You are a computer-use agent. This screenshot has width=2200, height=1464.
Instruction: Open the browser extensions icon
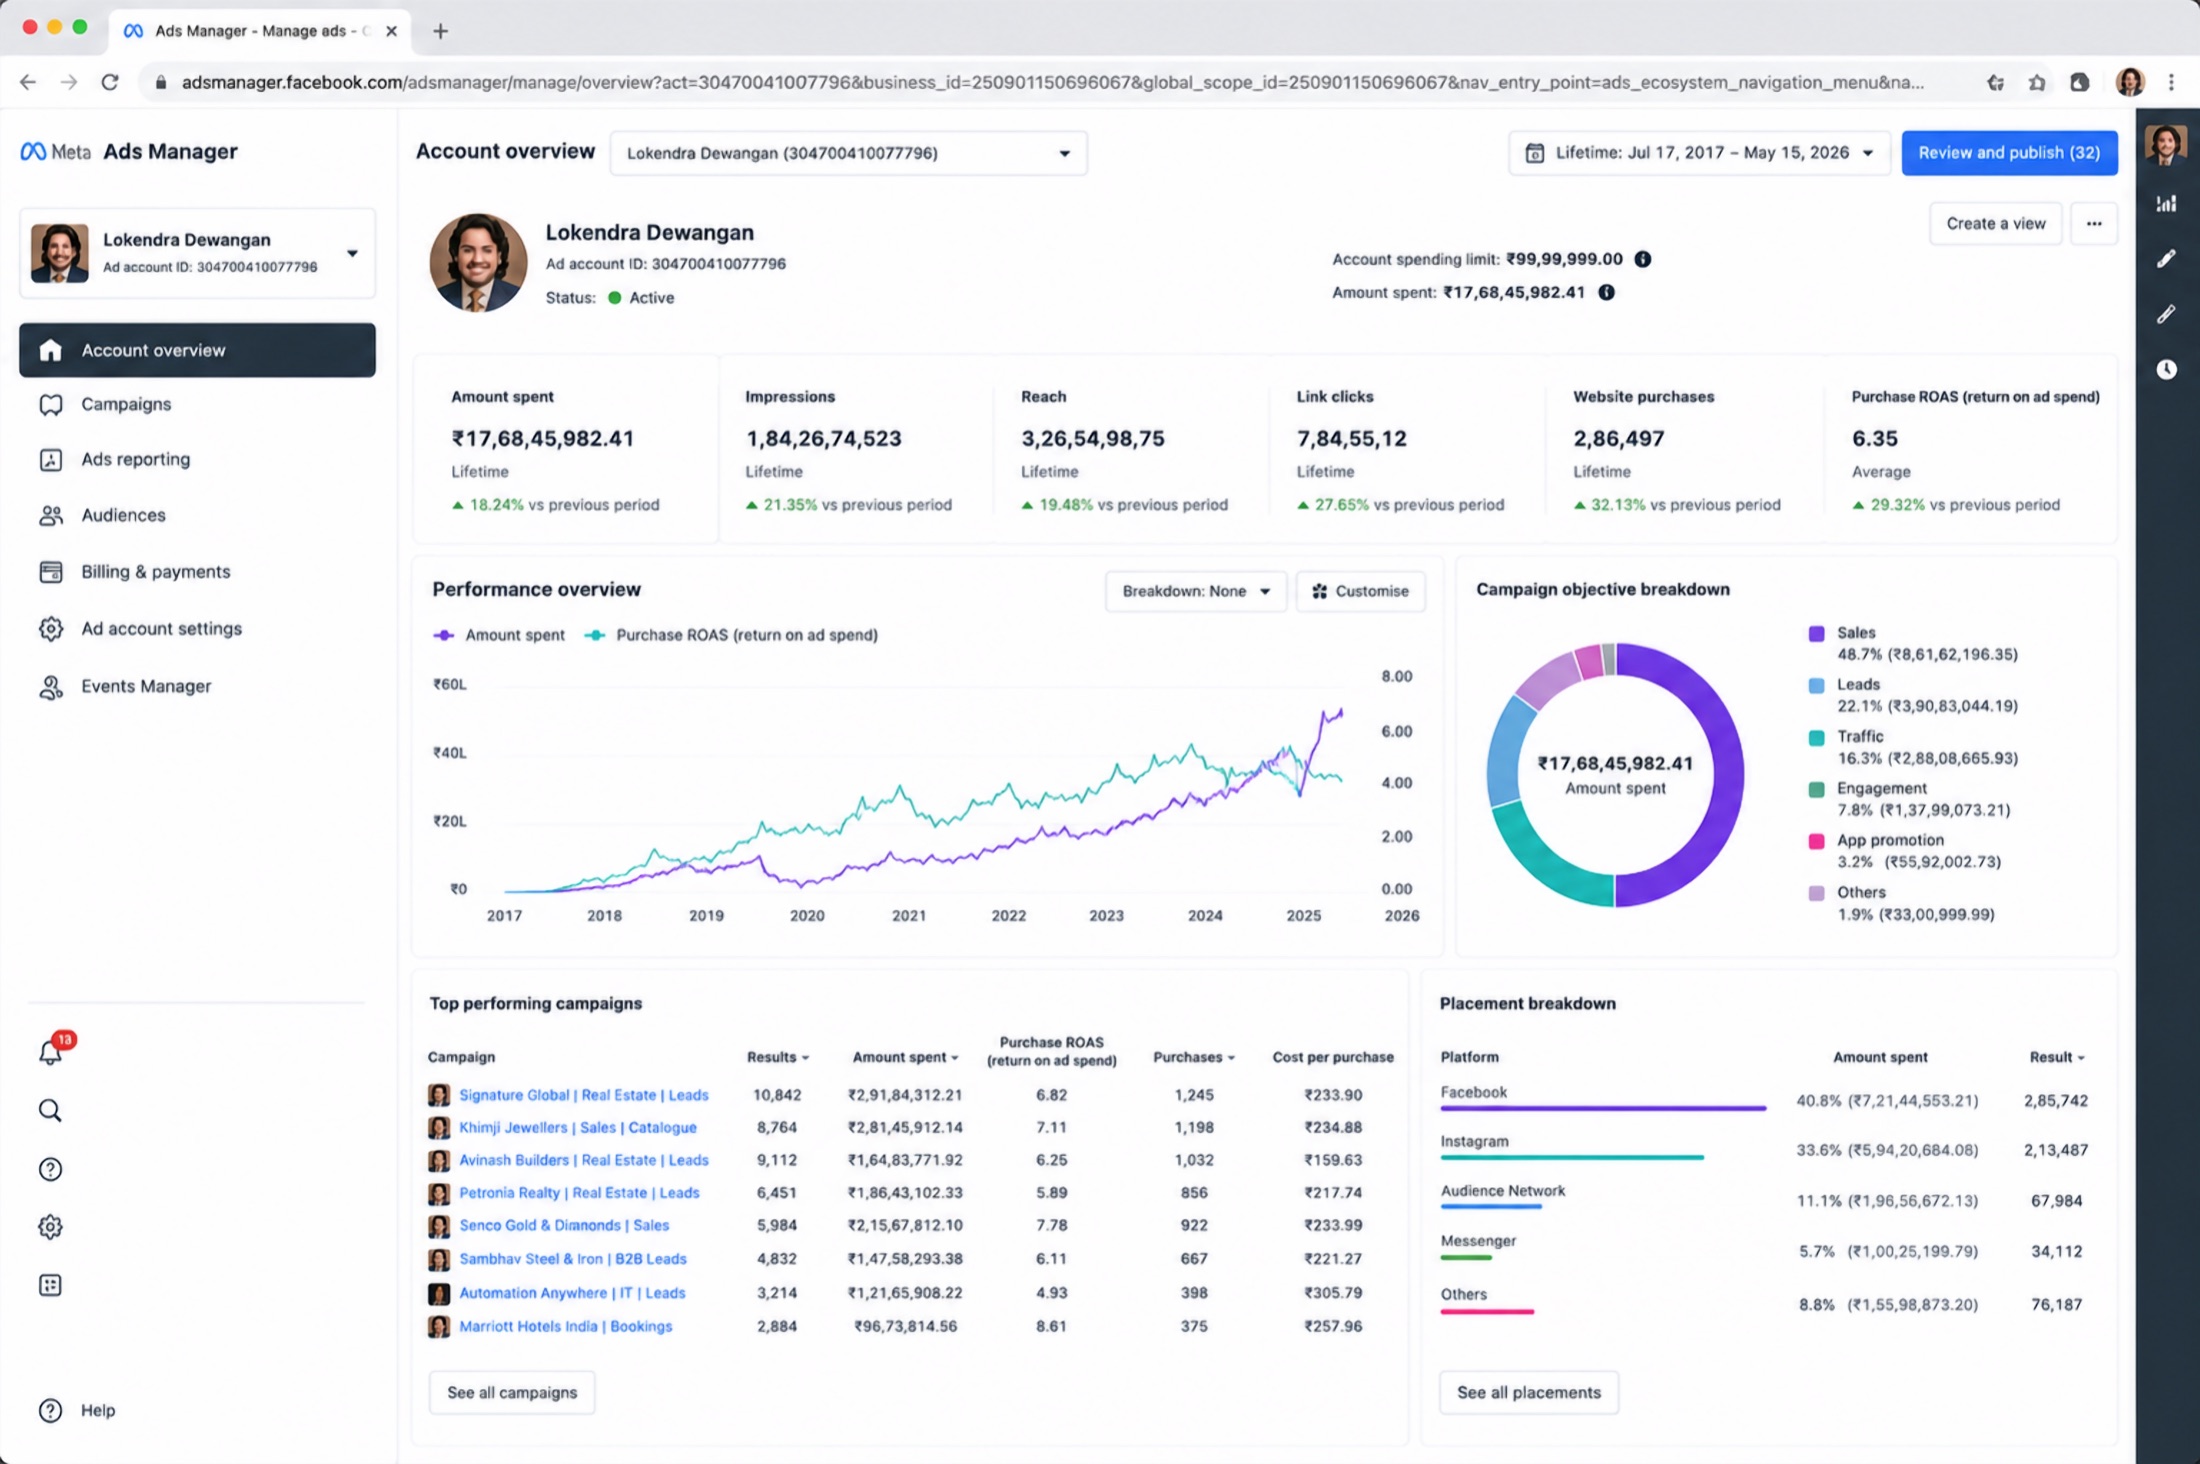2080,82
